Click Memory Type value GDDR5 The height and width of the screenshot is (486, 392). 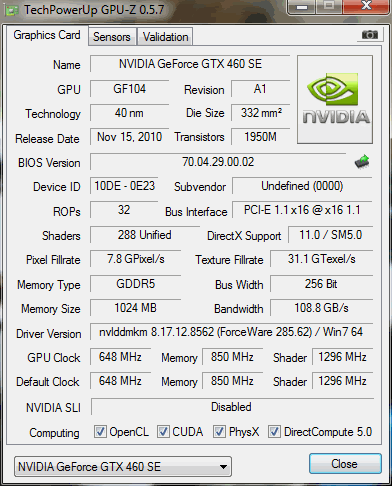pos(136,284)
